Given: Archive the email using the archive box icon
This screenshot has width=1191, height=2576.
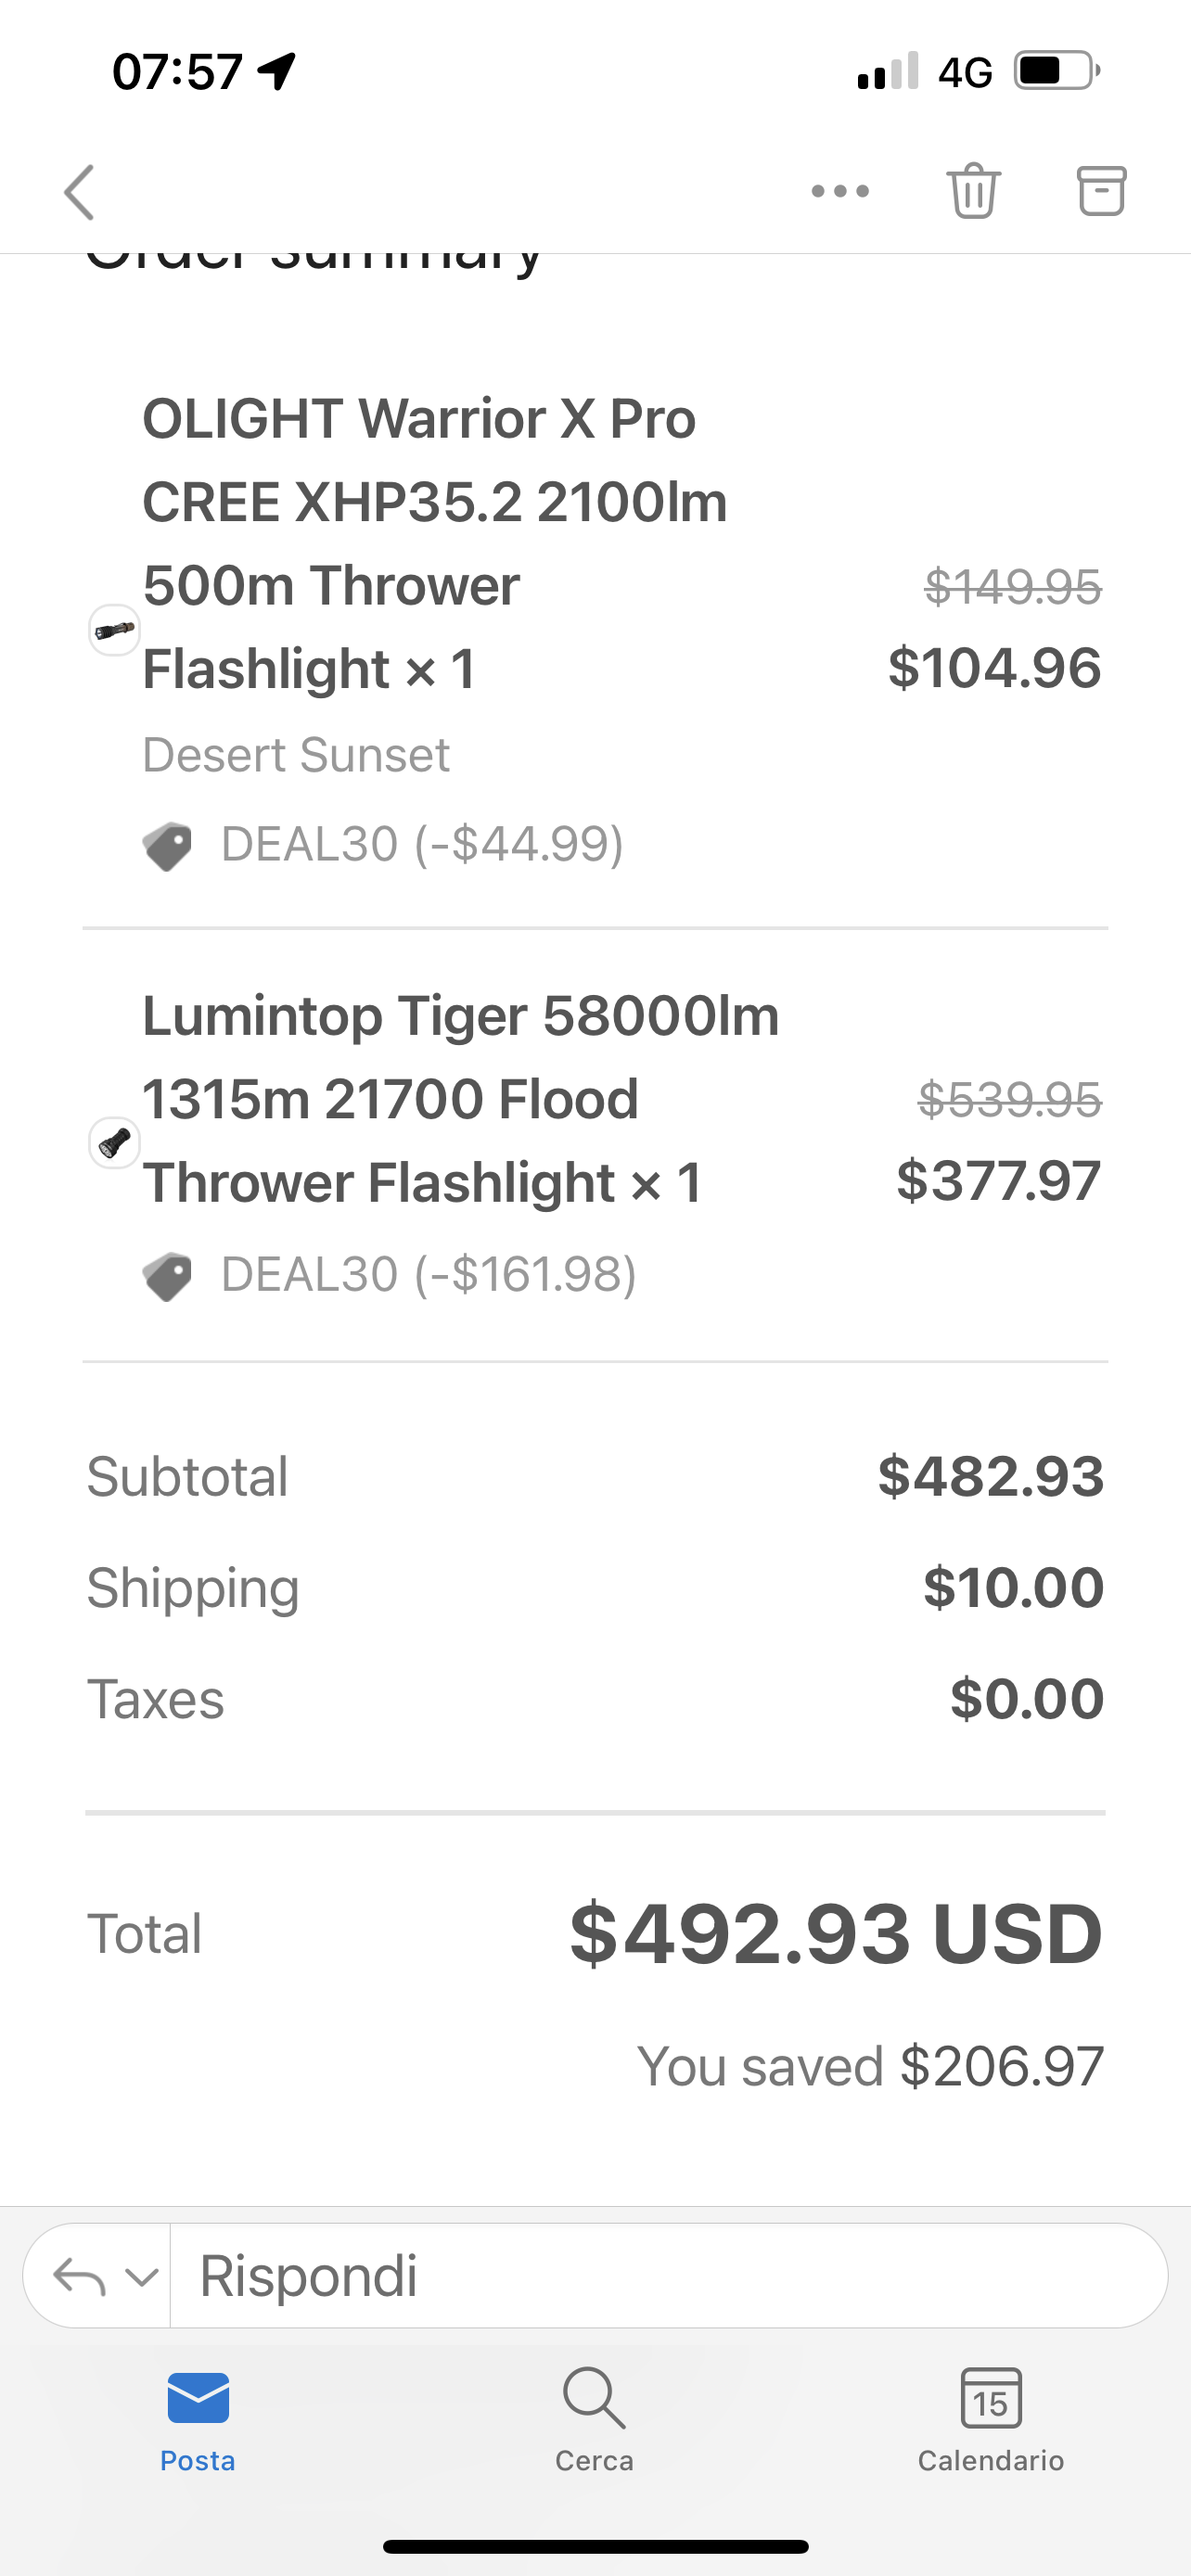Looking at the screenshot, I should point(1101,190).
